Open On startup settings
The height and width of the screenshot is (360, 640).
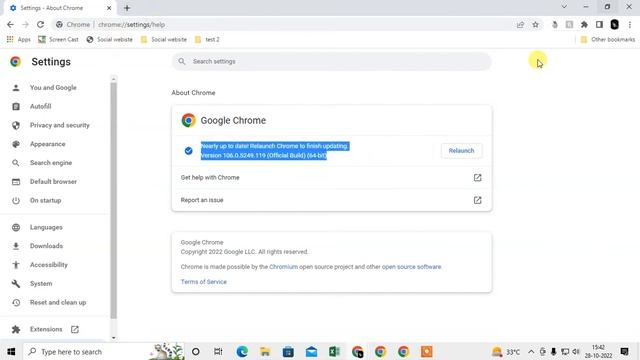tap(45, 200)
